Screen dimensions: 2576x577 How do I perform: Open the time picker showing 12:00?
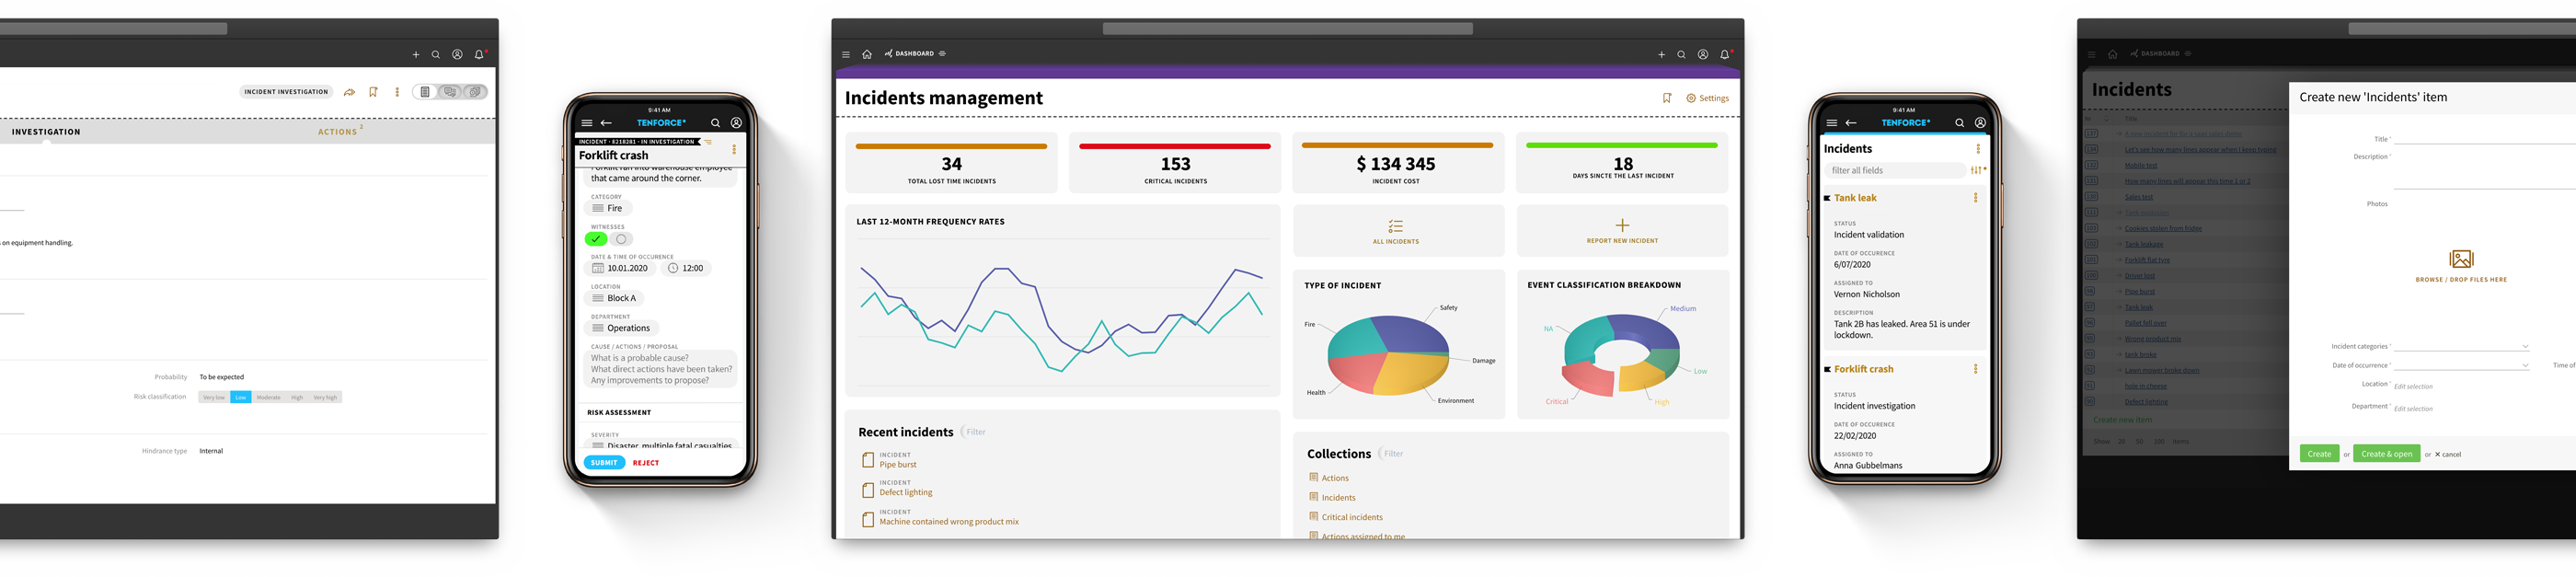pos(686,268)
